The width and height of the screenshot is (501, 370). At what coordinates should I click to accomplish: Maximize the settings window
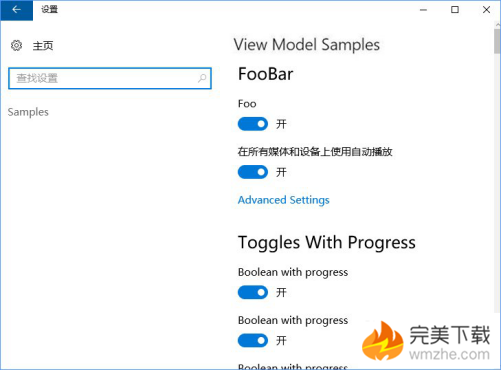455,10
